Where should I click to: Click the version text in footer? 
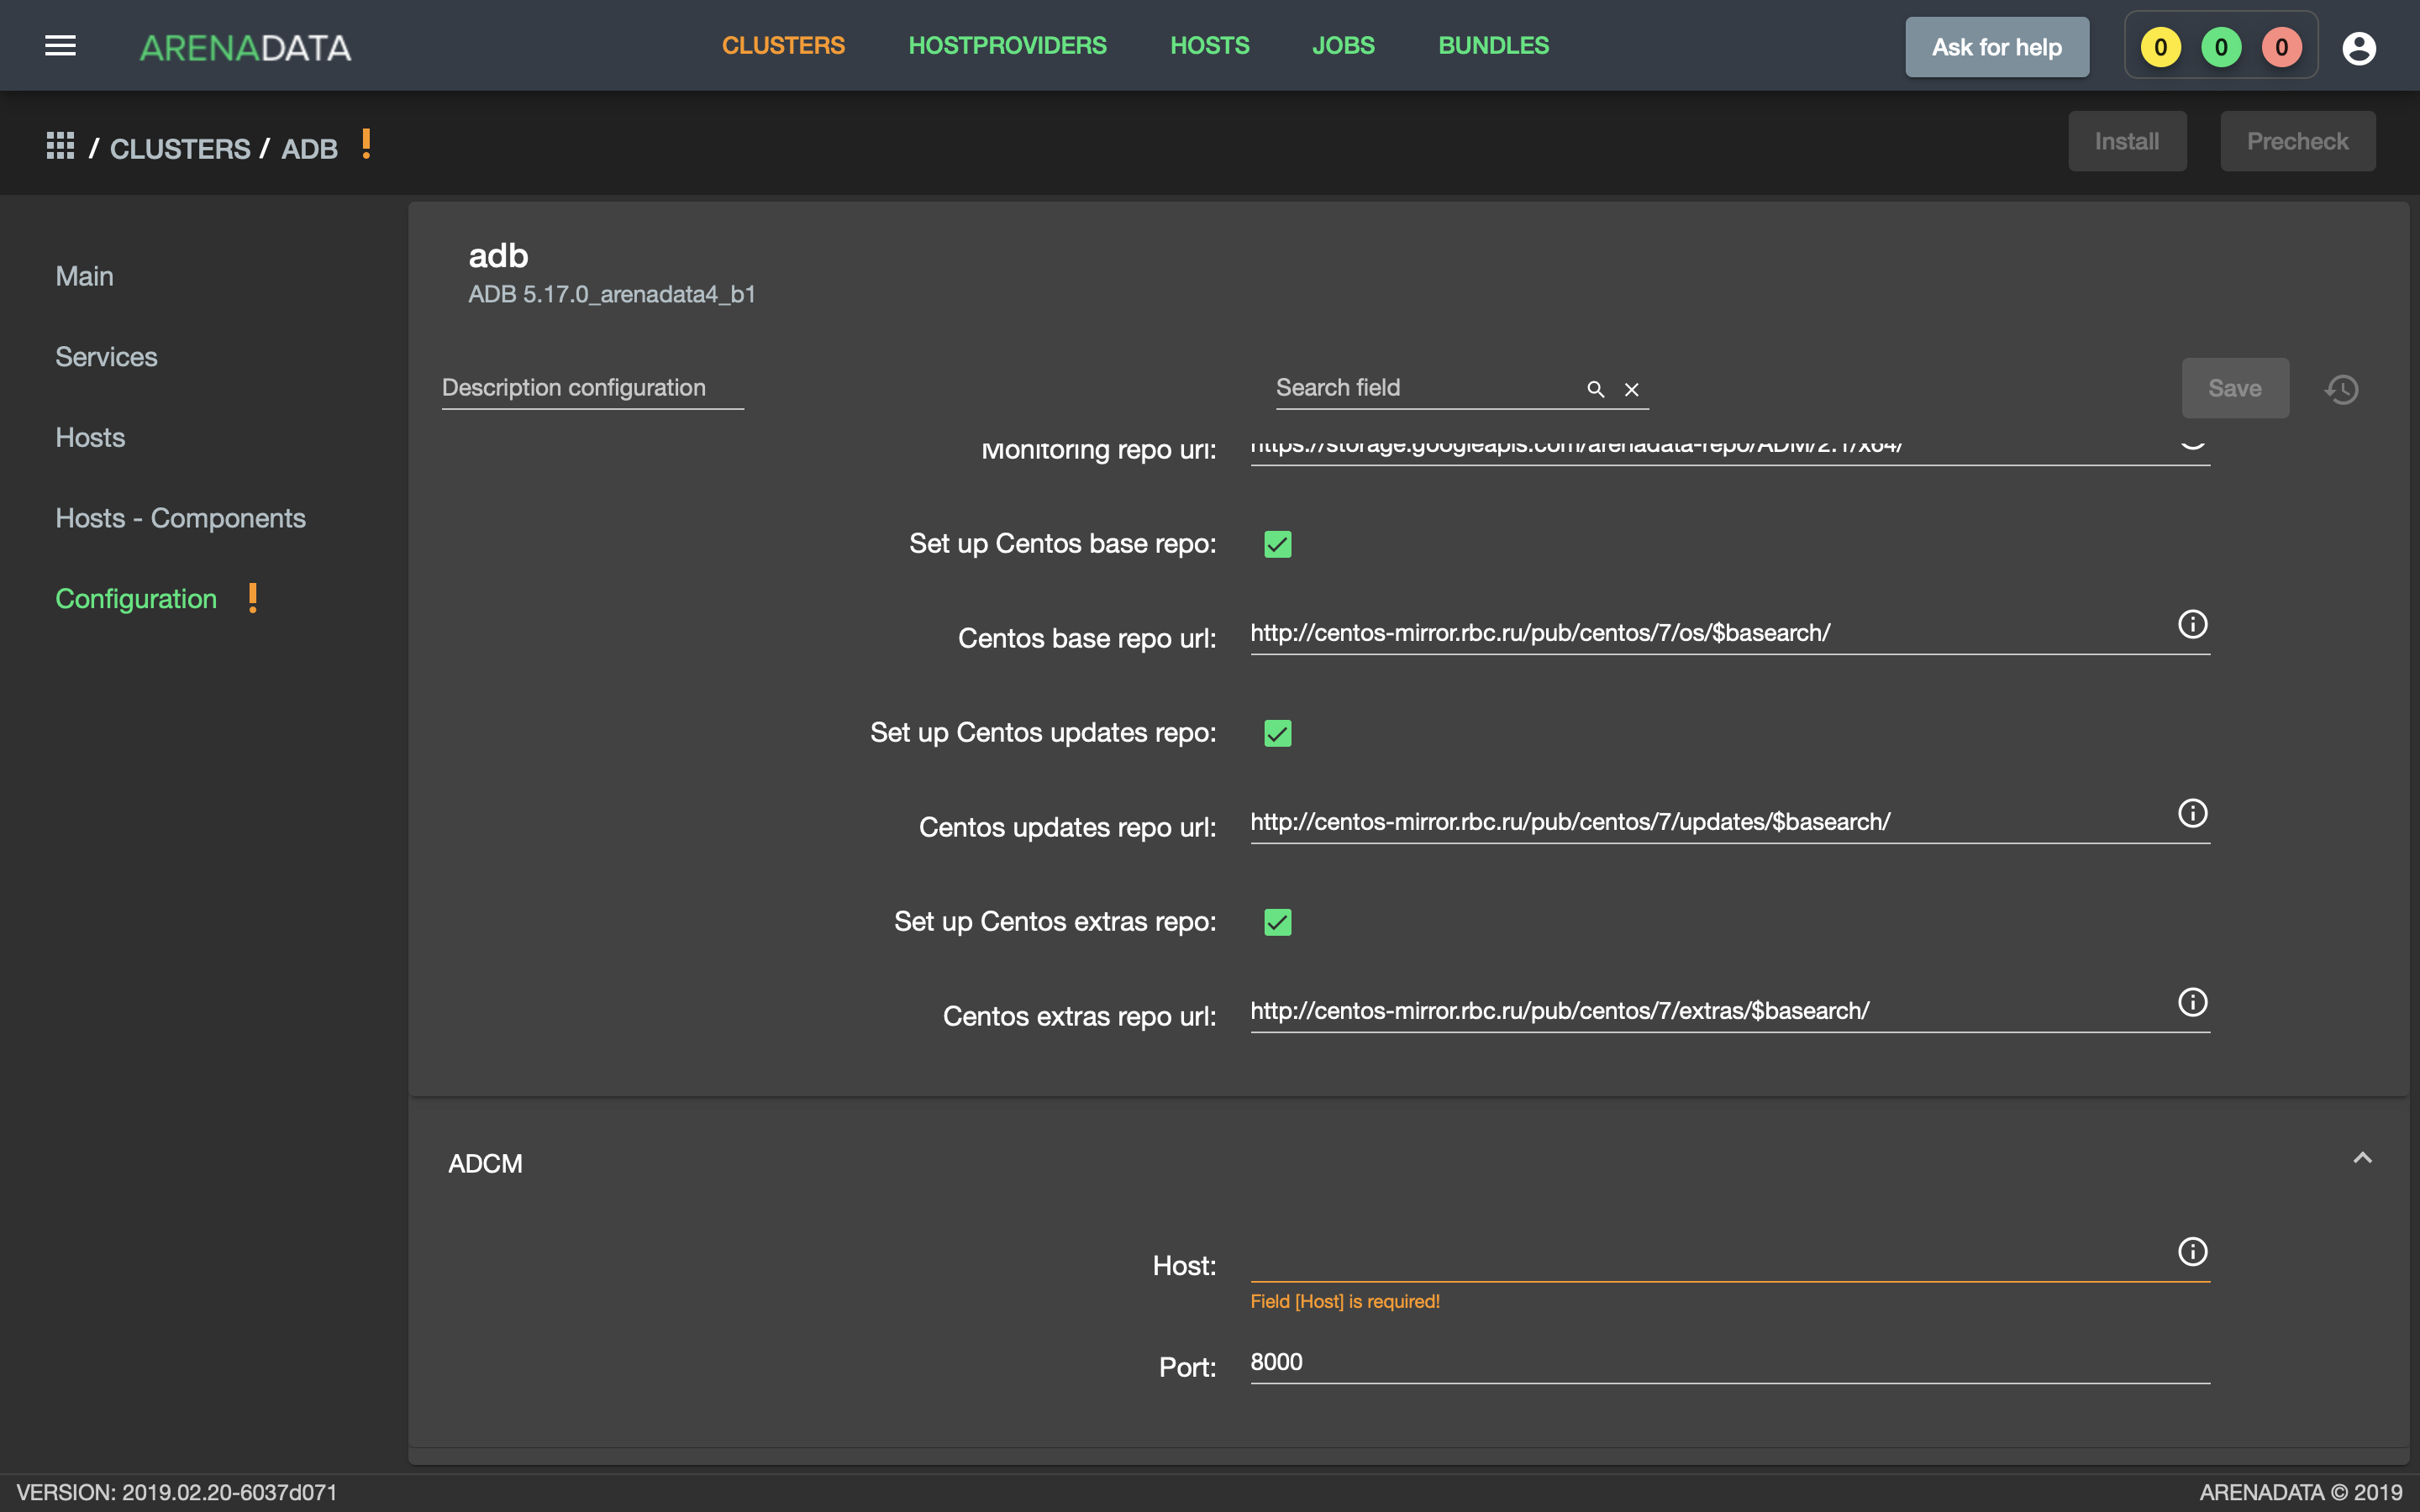[177, 1492]
